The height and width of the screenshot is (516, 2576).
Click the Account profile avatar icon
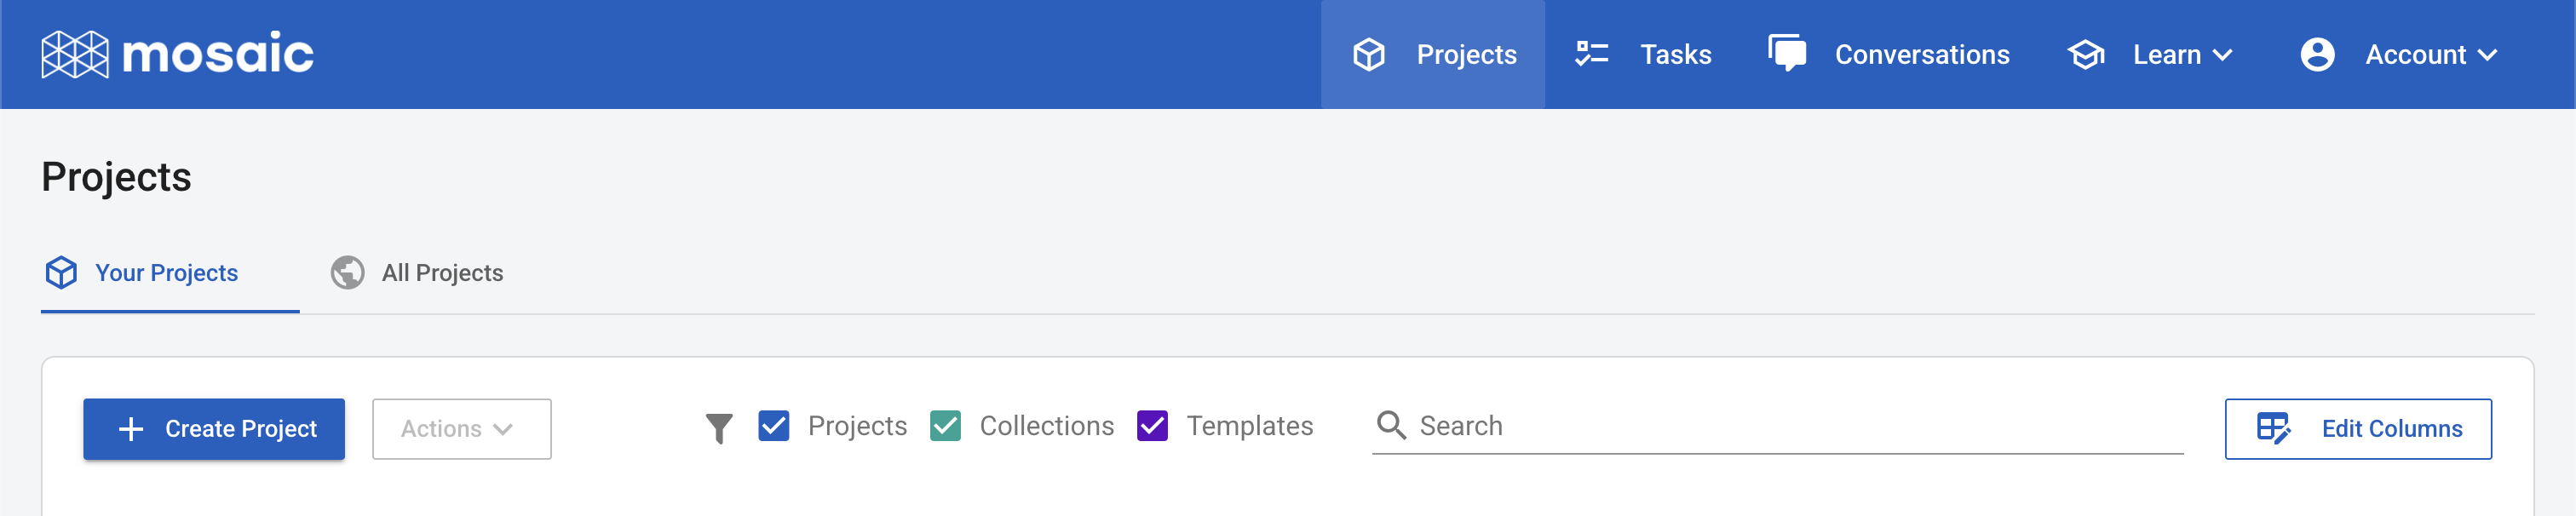click(2318, 55)
